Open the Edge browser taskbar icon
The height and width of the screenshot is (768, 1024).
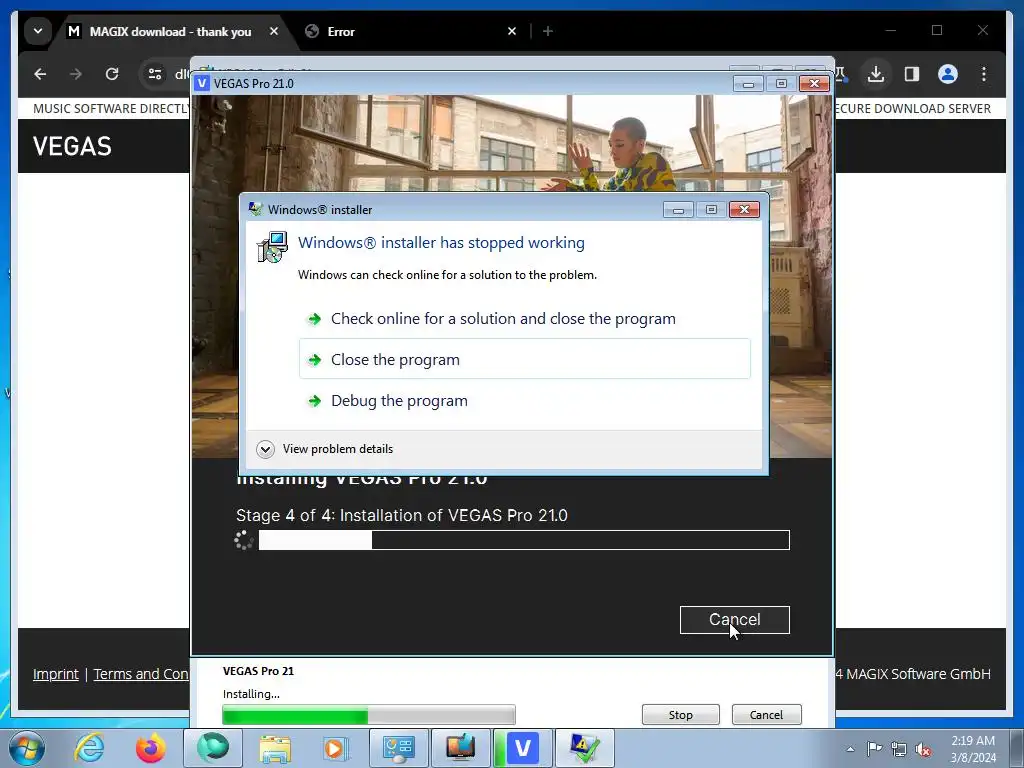[x=213, y=748]
